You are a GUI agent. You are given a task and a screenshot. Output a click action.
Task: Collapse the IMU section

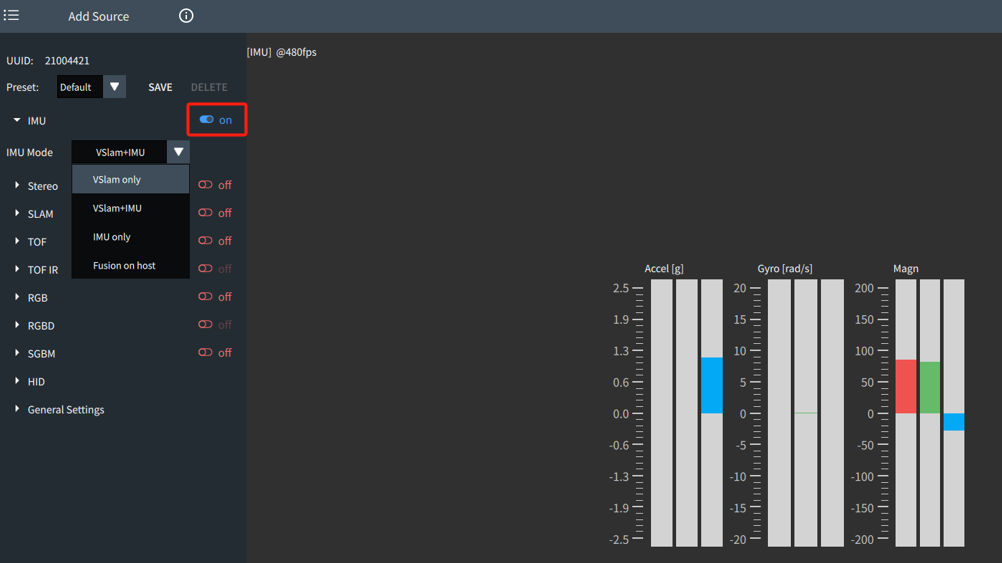coord(17,120)
